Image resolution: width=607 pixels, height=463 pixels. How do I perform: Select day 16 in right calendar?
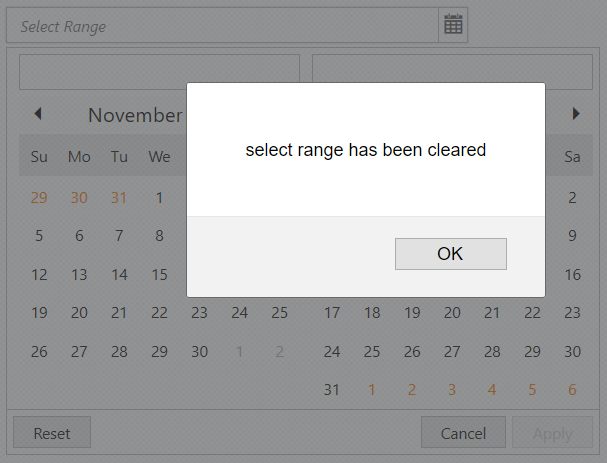572,274
